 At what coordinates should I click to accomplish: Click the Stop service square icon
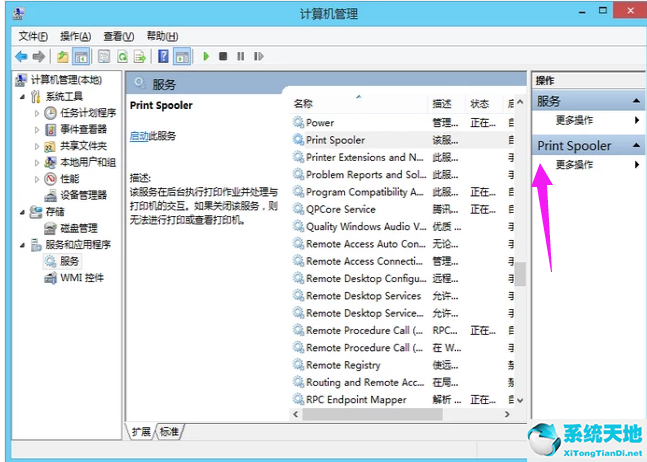223,56
